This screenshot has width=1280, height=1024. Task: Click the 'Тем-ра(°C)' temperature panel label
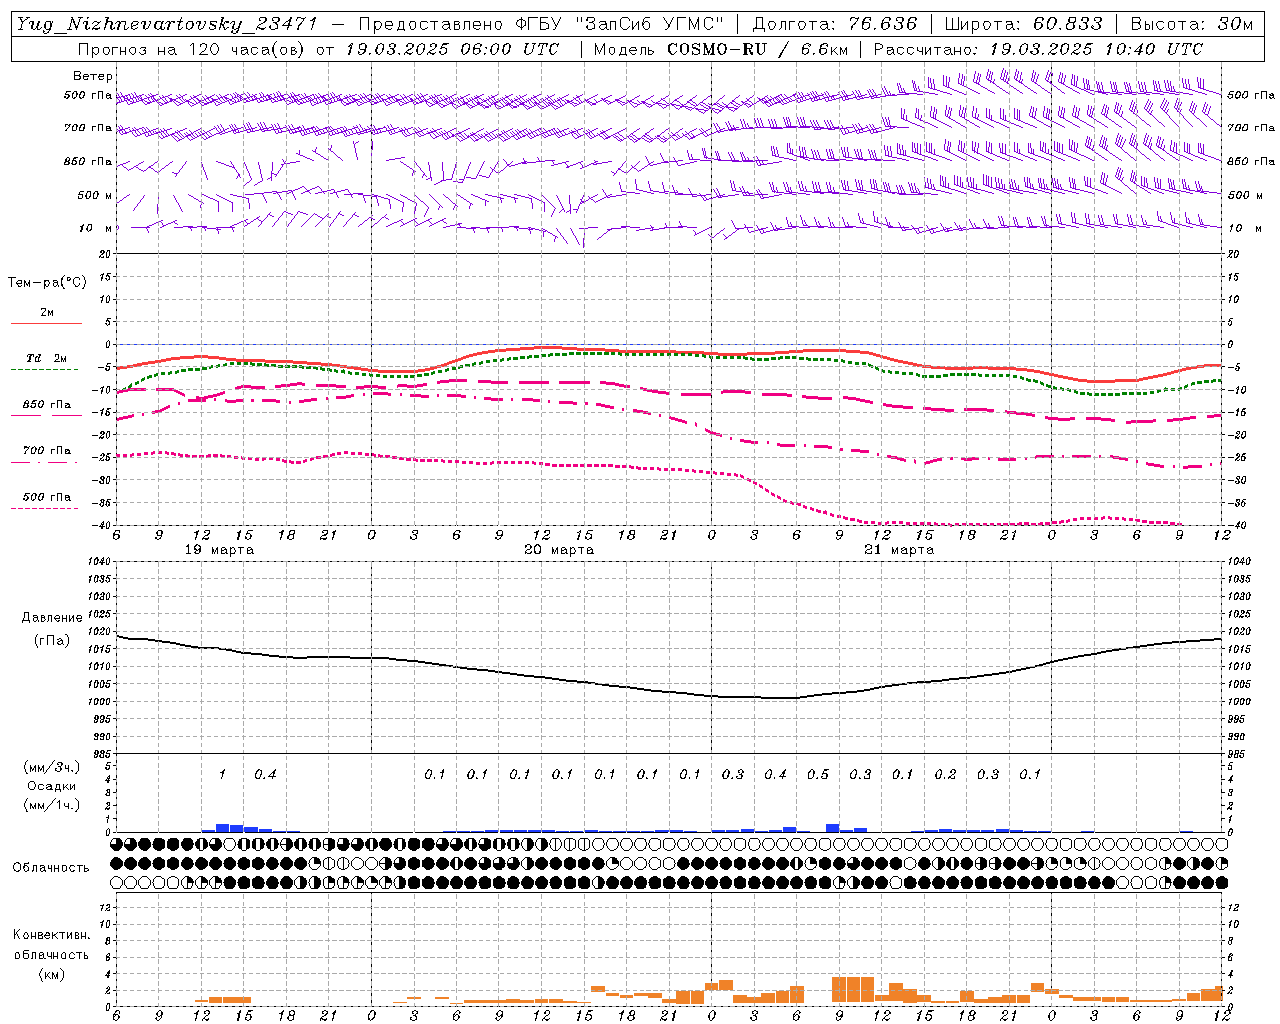(x=47, y=283)
